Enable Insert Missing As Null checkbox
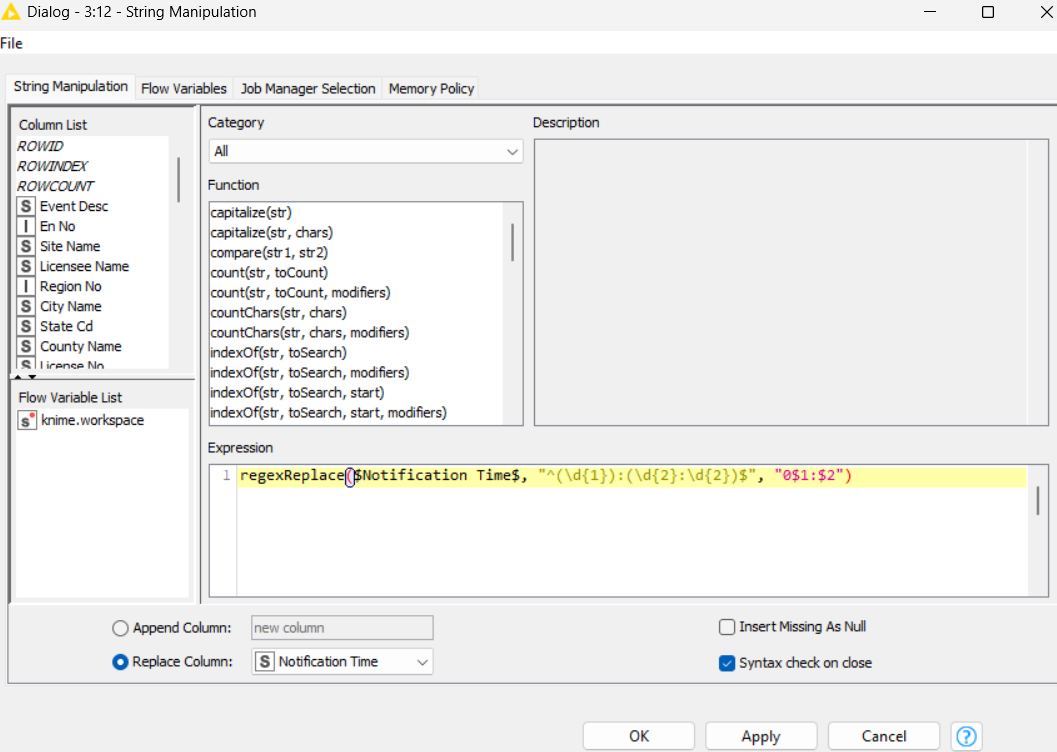Viewport: 1057px width, 752px height. [727, 627]
